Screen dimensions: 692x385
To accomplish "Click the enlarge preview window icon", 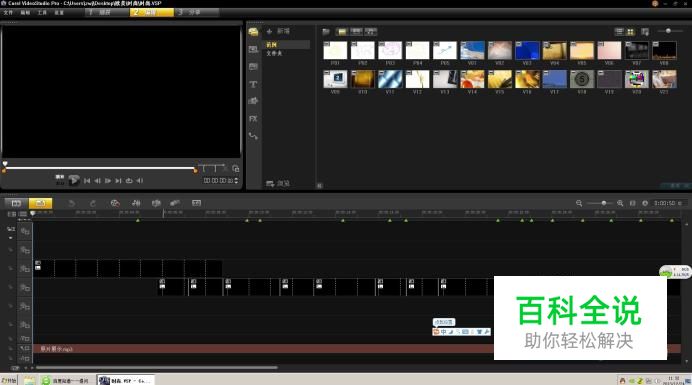I will click(236, 169).
